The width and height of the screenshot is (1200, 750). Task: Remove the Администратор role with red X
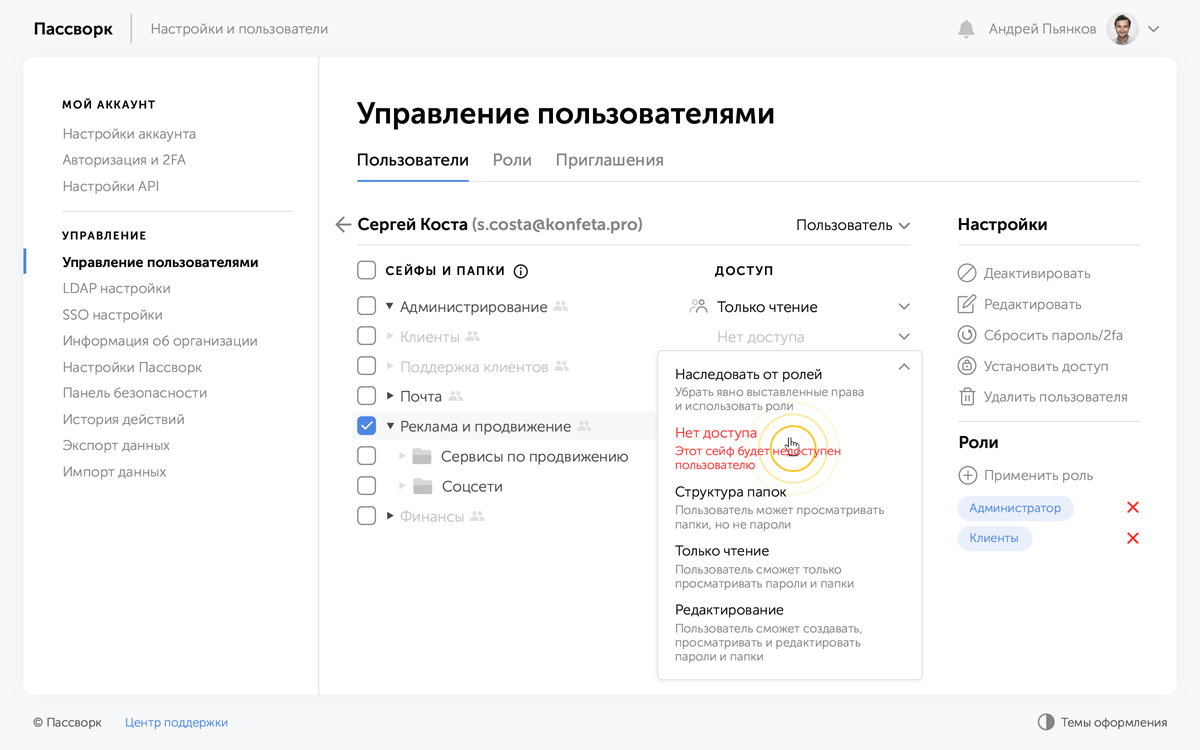coord(1133,508)
